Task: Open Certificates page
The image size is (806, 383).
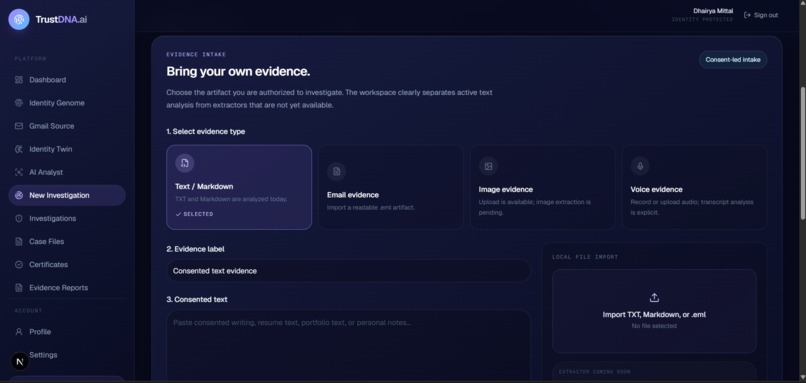Action: click(67, 265)
